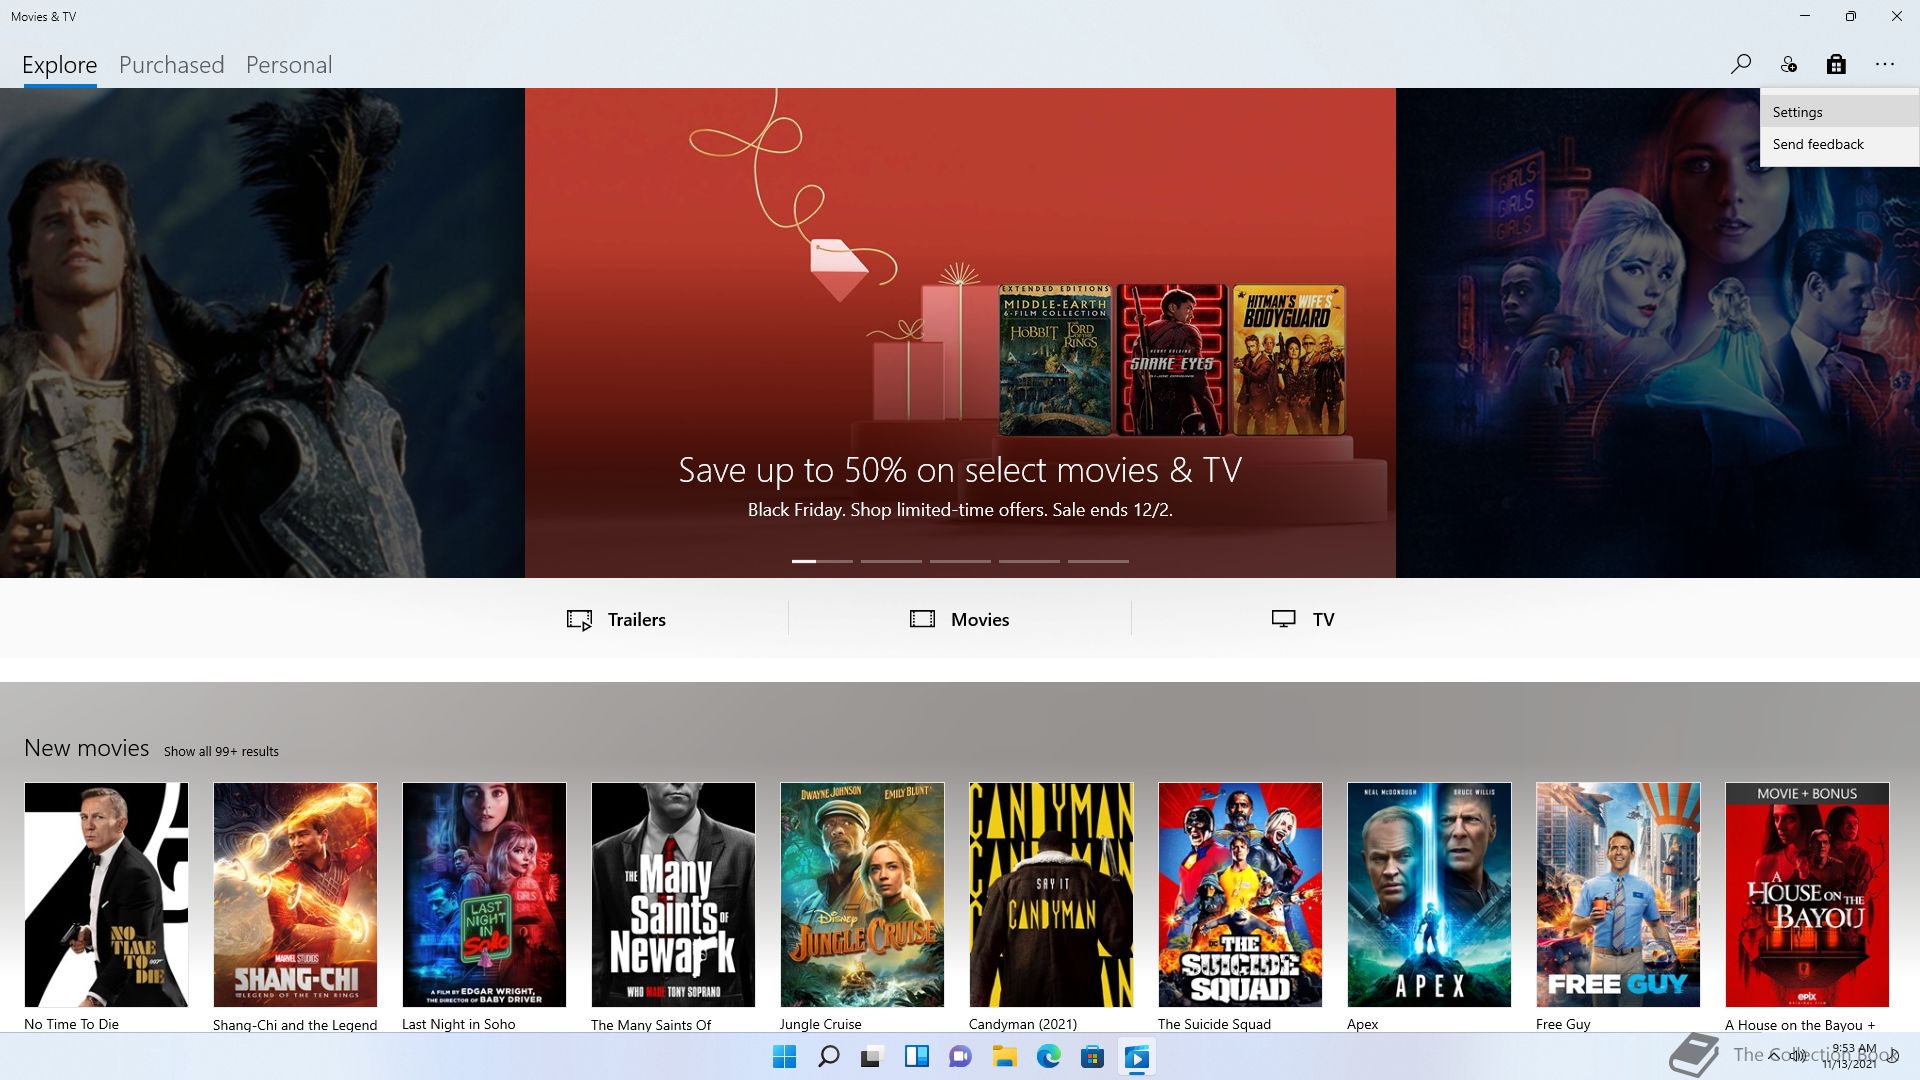Choose Send feedback menu entry

point(1840,144)
